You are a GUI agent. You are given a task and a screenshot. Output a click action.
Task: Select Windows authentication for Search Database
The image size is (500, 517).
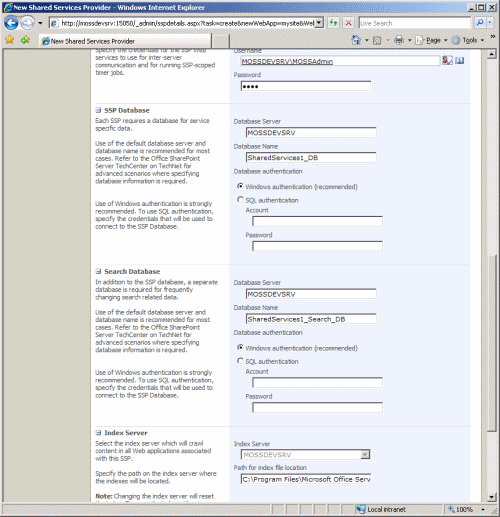[x=240, y=347]
